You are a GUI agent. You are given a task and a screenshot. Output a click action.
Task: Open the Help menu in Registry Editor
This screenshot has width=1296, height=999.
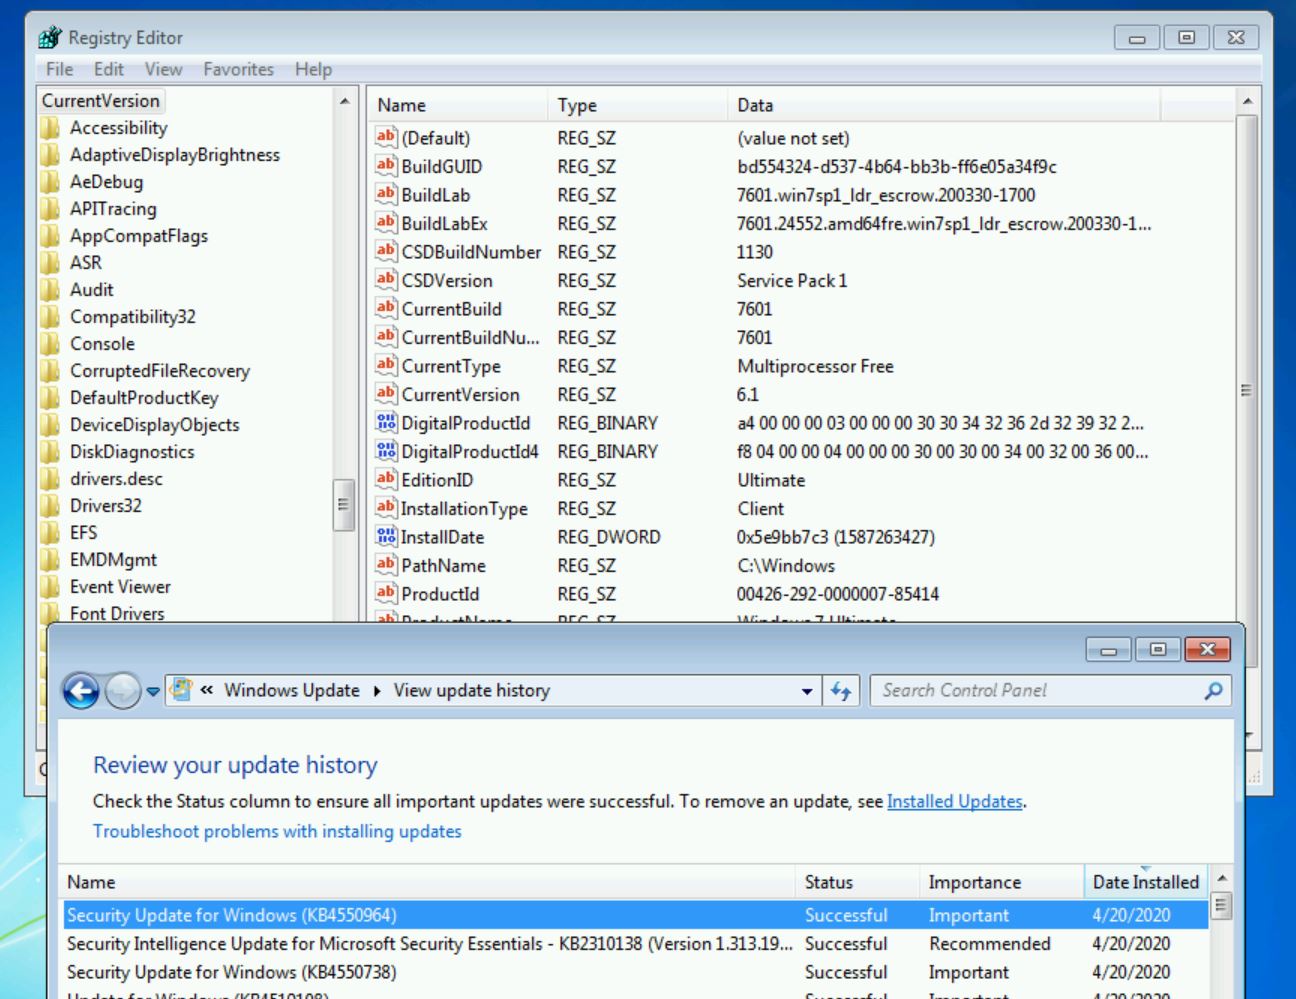click(313, 69)
